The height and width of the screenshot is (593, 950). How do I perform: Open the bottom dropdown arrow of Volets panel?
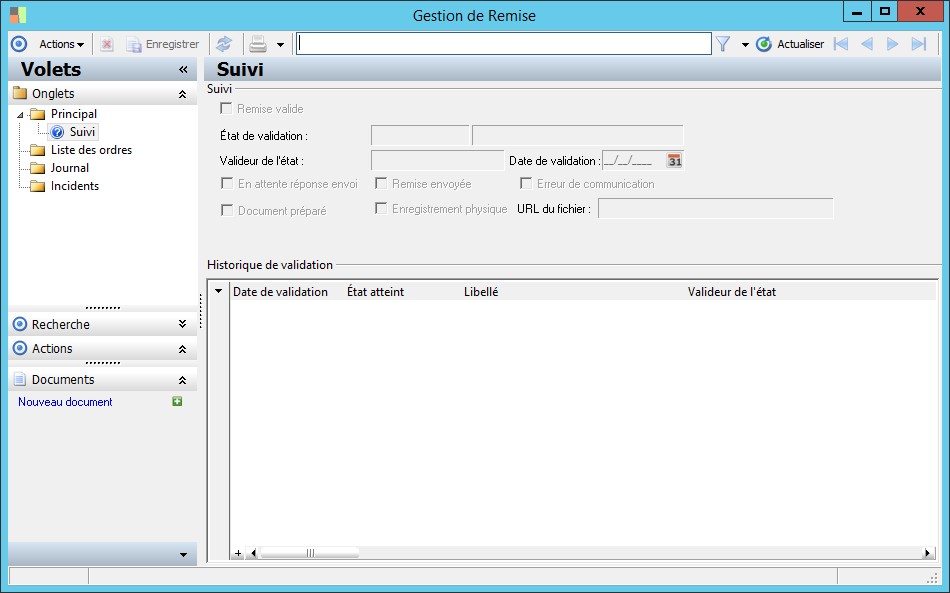[x=184, y=555]
